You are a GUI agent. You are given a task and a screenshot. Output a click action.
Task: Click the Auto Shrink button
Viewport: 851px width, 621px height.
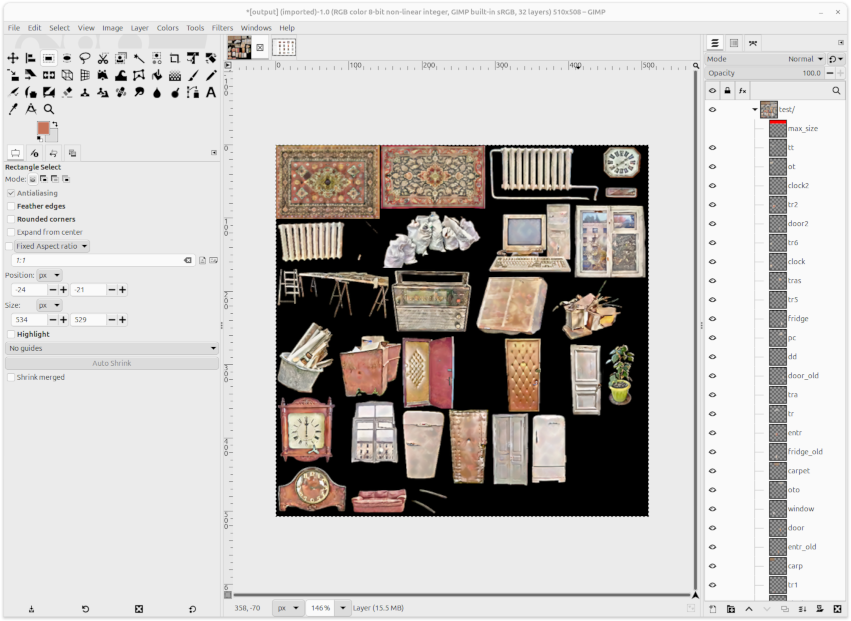(x=112, y=363)
